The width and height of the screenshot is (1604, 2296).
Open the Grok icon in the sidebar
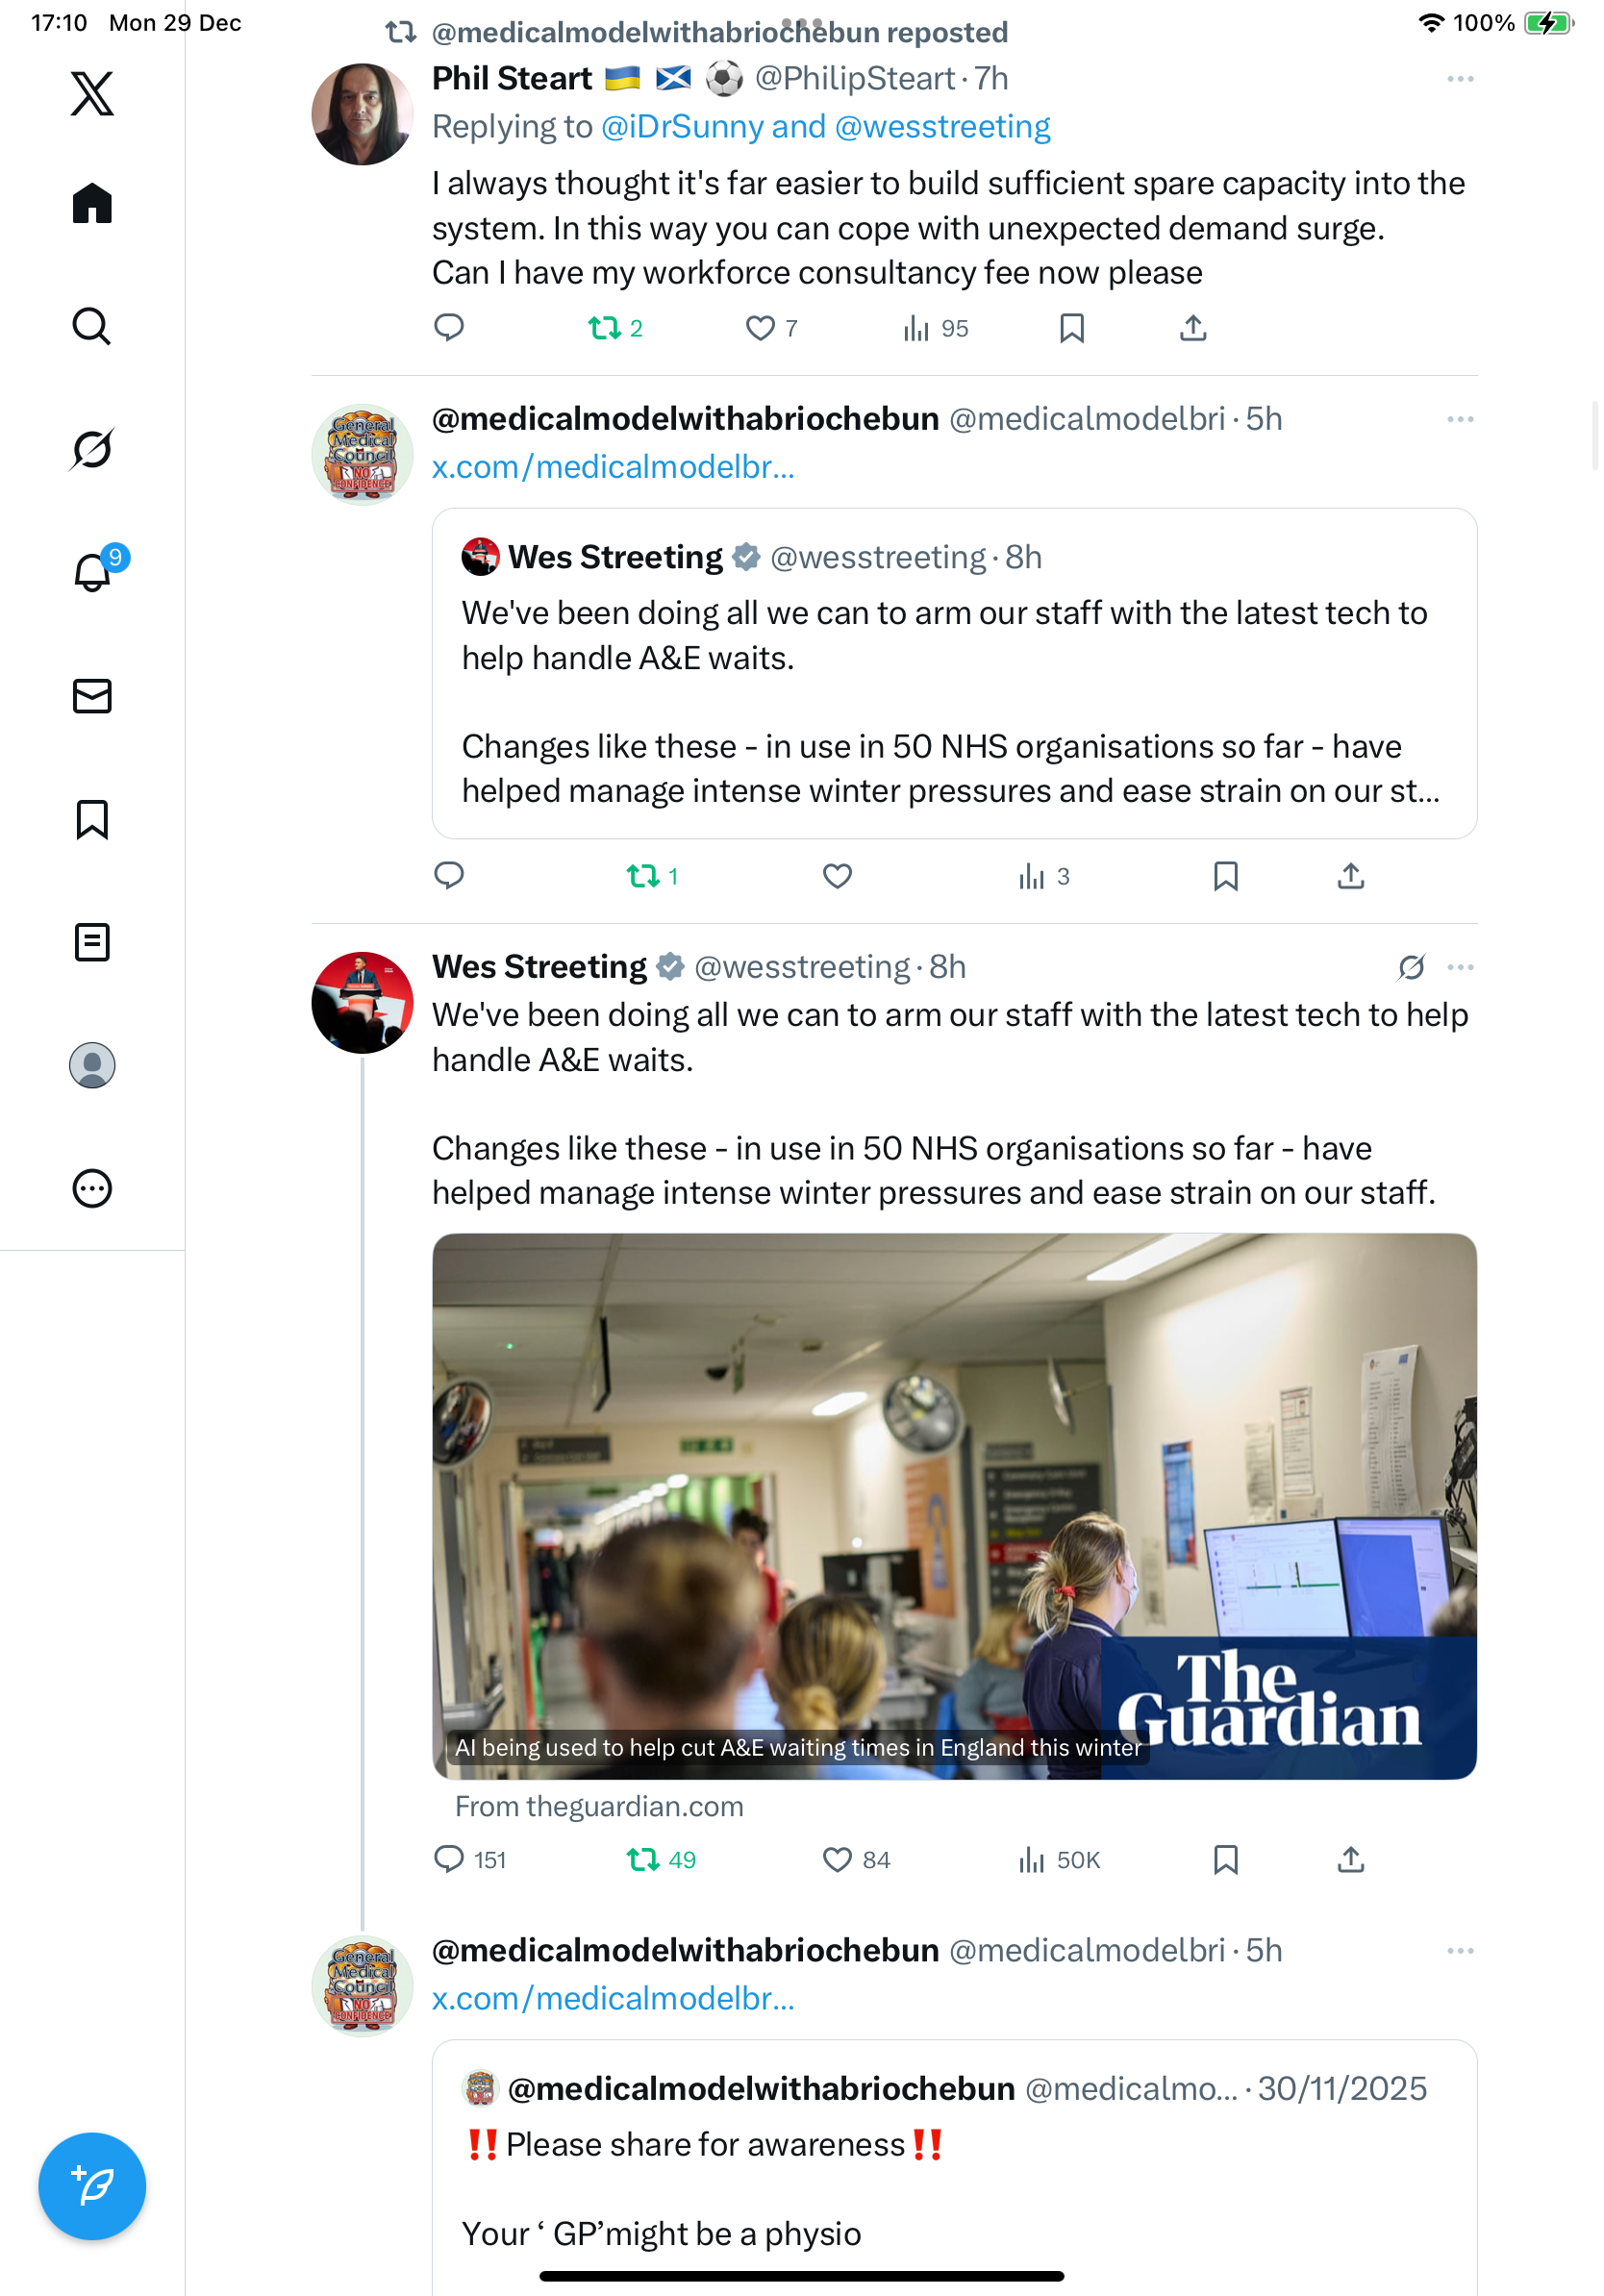[92, 449]
